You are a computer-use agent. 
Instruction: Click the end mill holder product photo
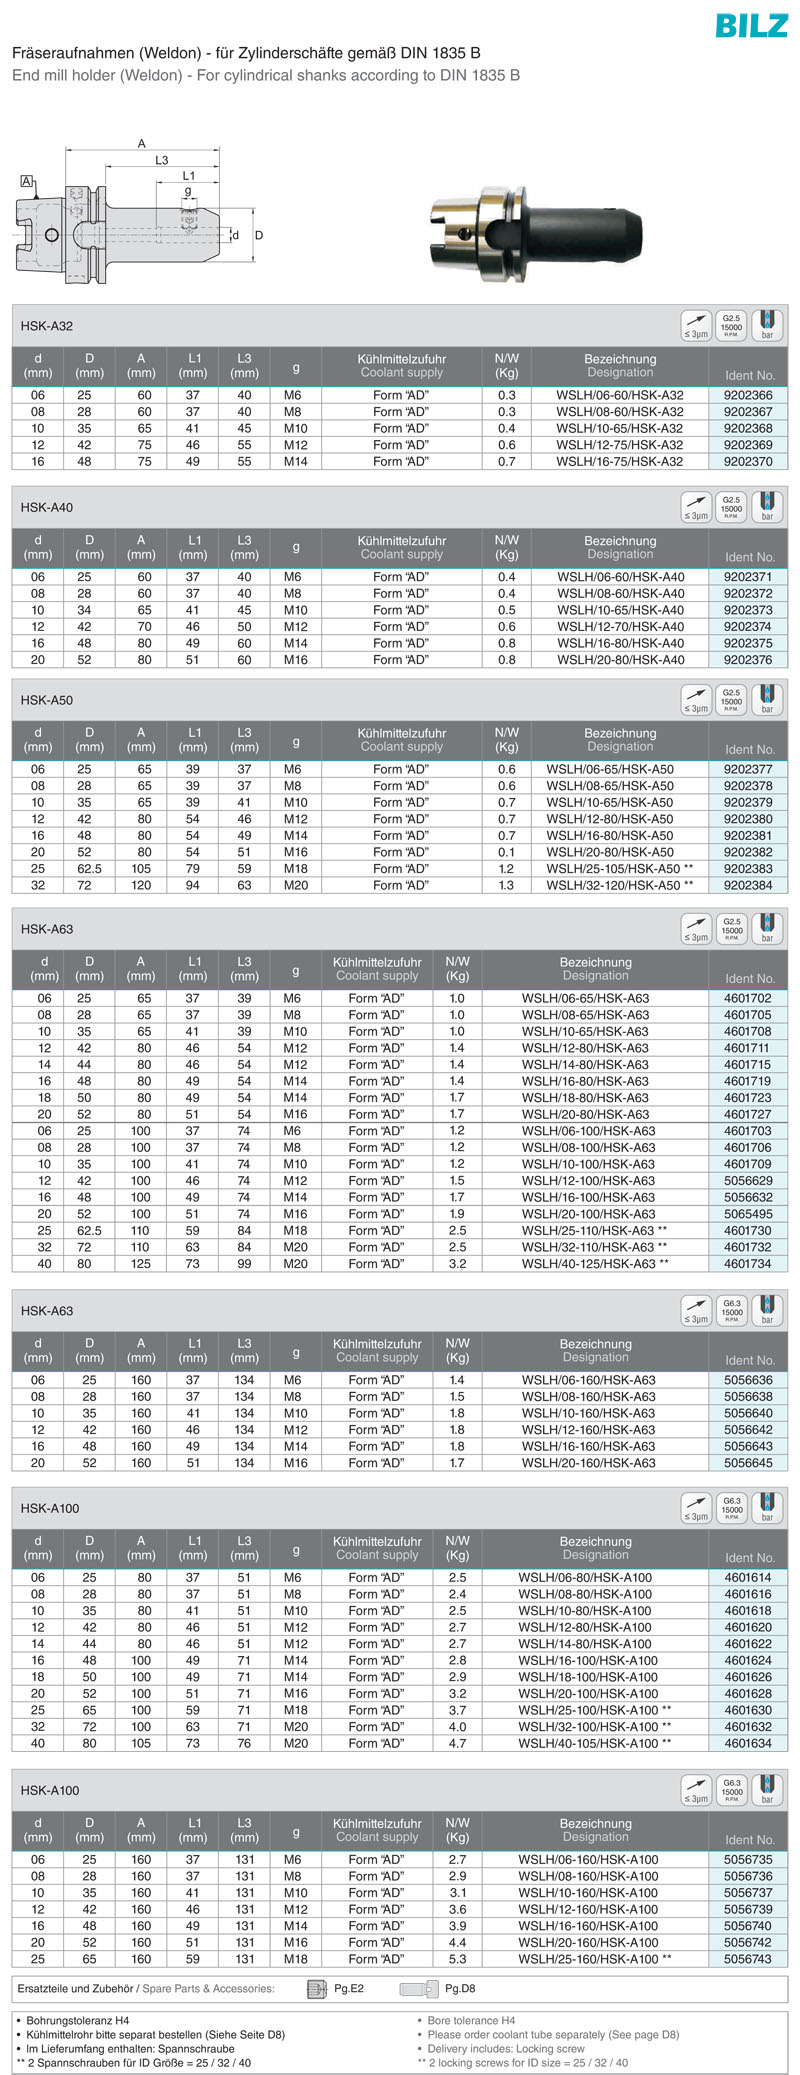coord(538,237)
